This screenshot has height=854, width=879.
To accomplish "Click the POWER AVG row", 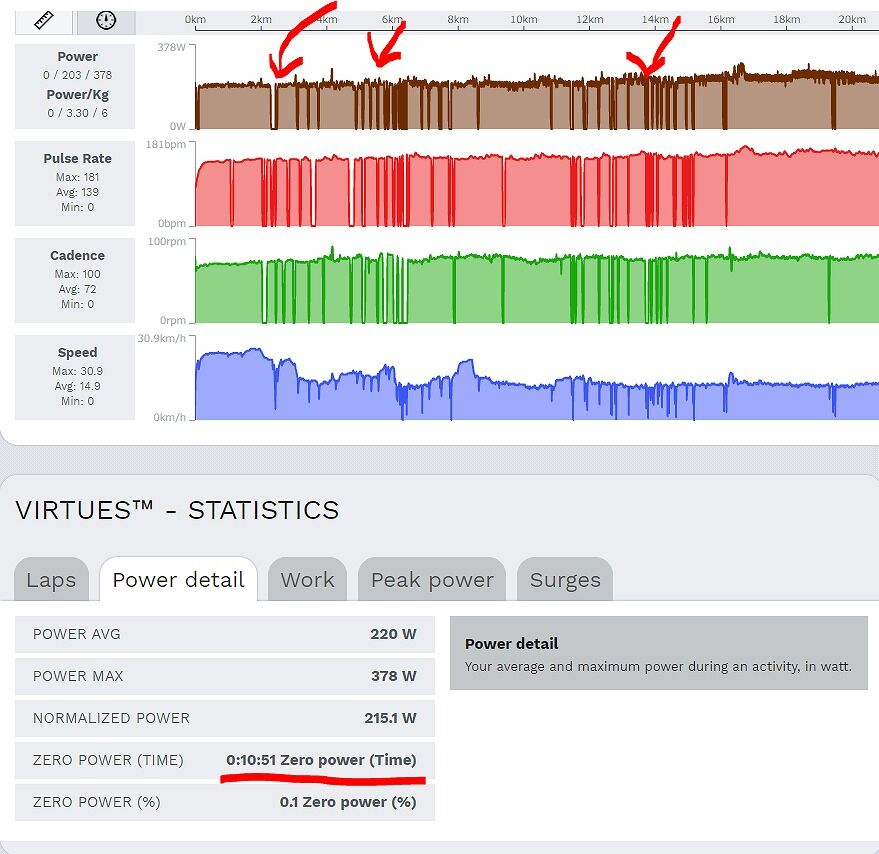I will point(225,634).
